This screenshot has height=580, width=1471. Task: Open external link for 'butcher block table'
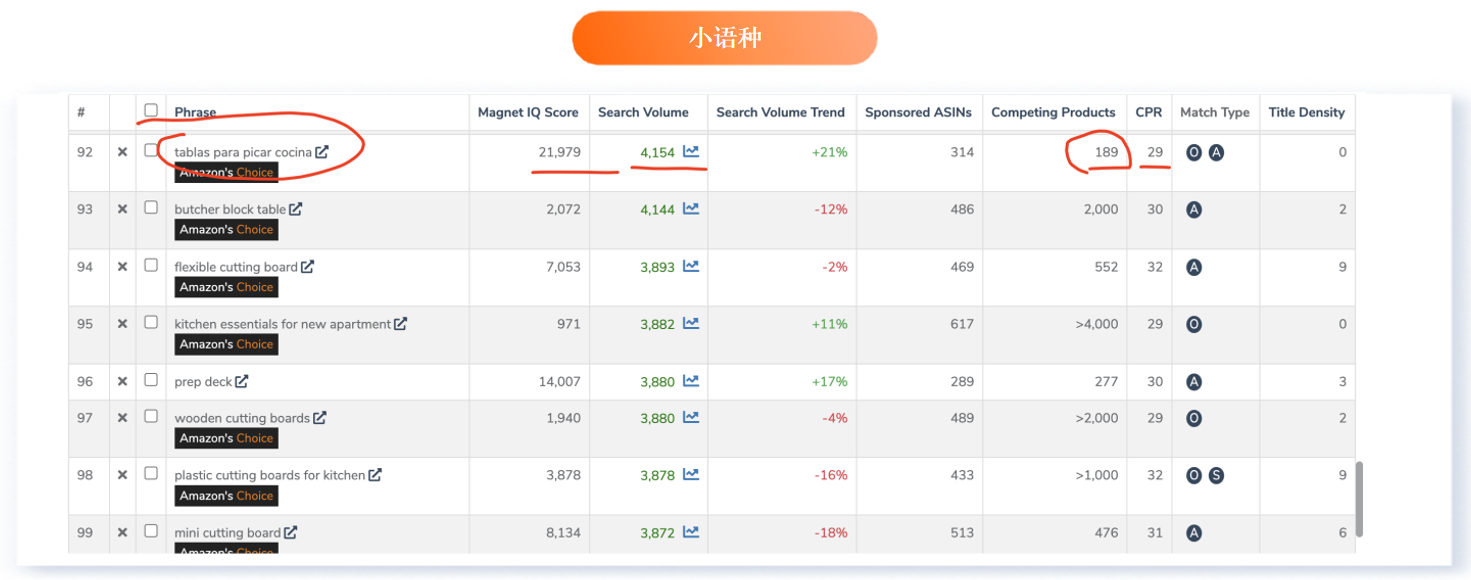(x=296, y=210)
